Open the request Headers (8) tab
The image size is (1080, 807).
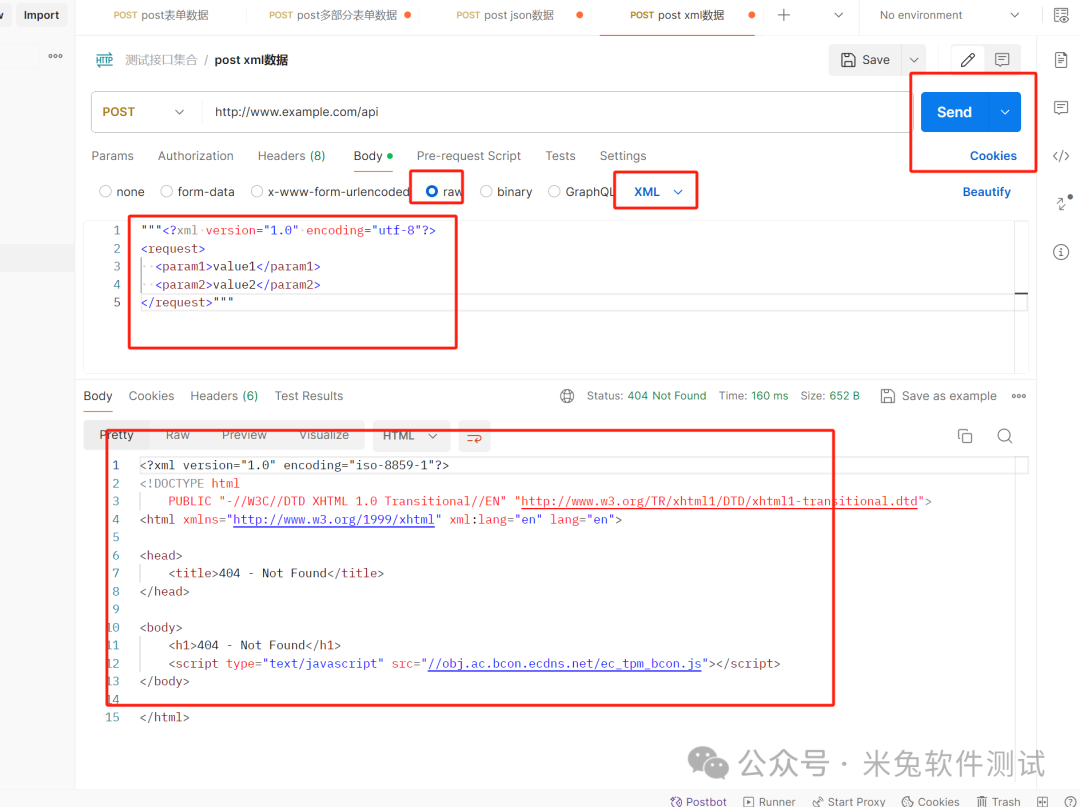[x=291, y=156]
